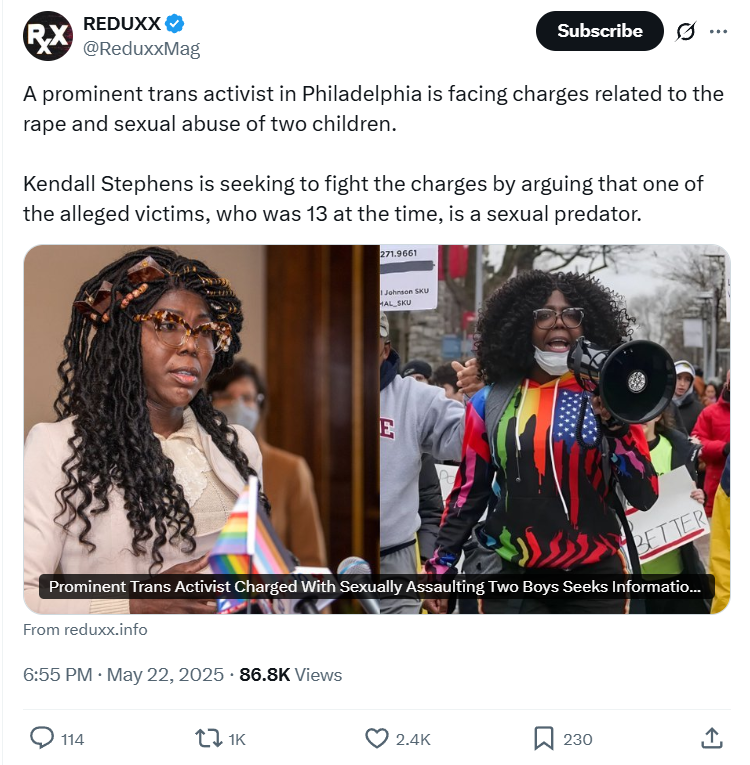Click the article headline caption overlay
This screenshot has width=750, height=765.
coord(376,586)
